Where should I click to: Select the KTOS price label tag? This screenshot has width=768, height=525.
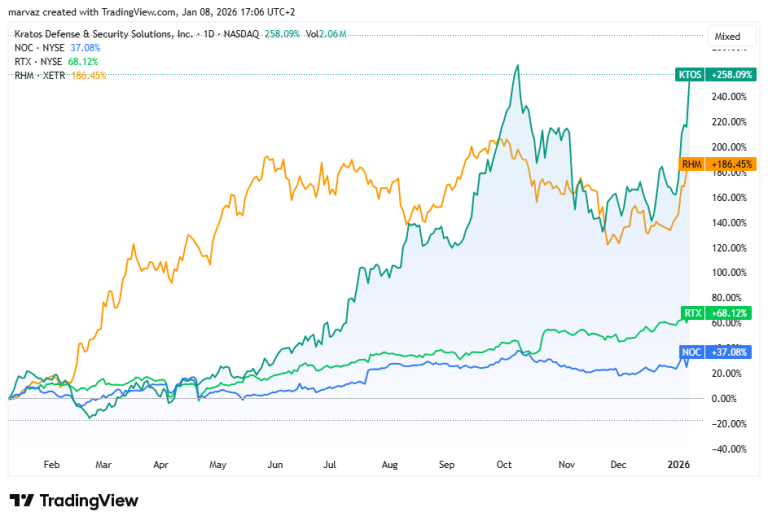[x=716, y=75]
